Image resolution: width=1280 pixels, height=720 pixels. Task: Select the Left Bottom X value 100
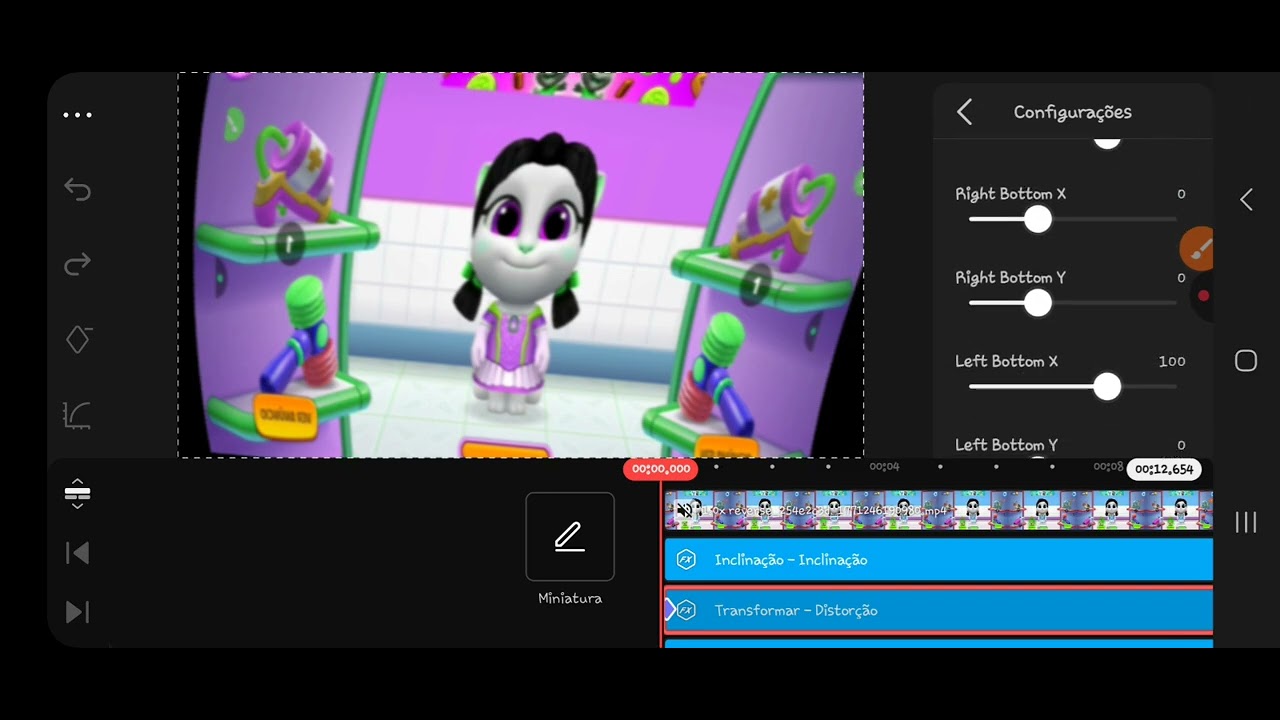(x=1172, y=361)
